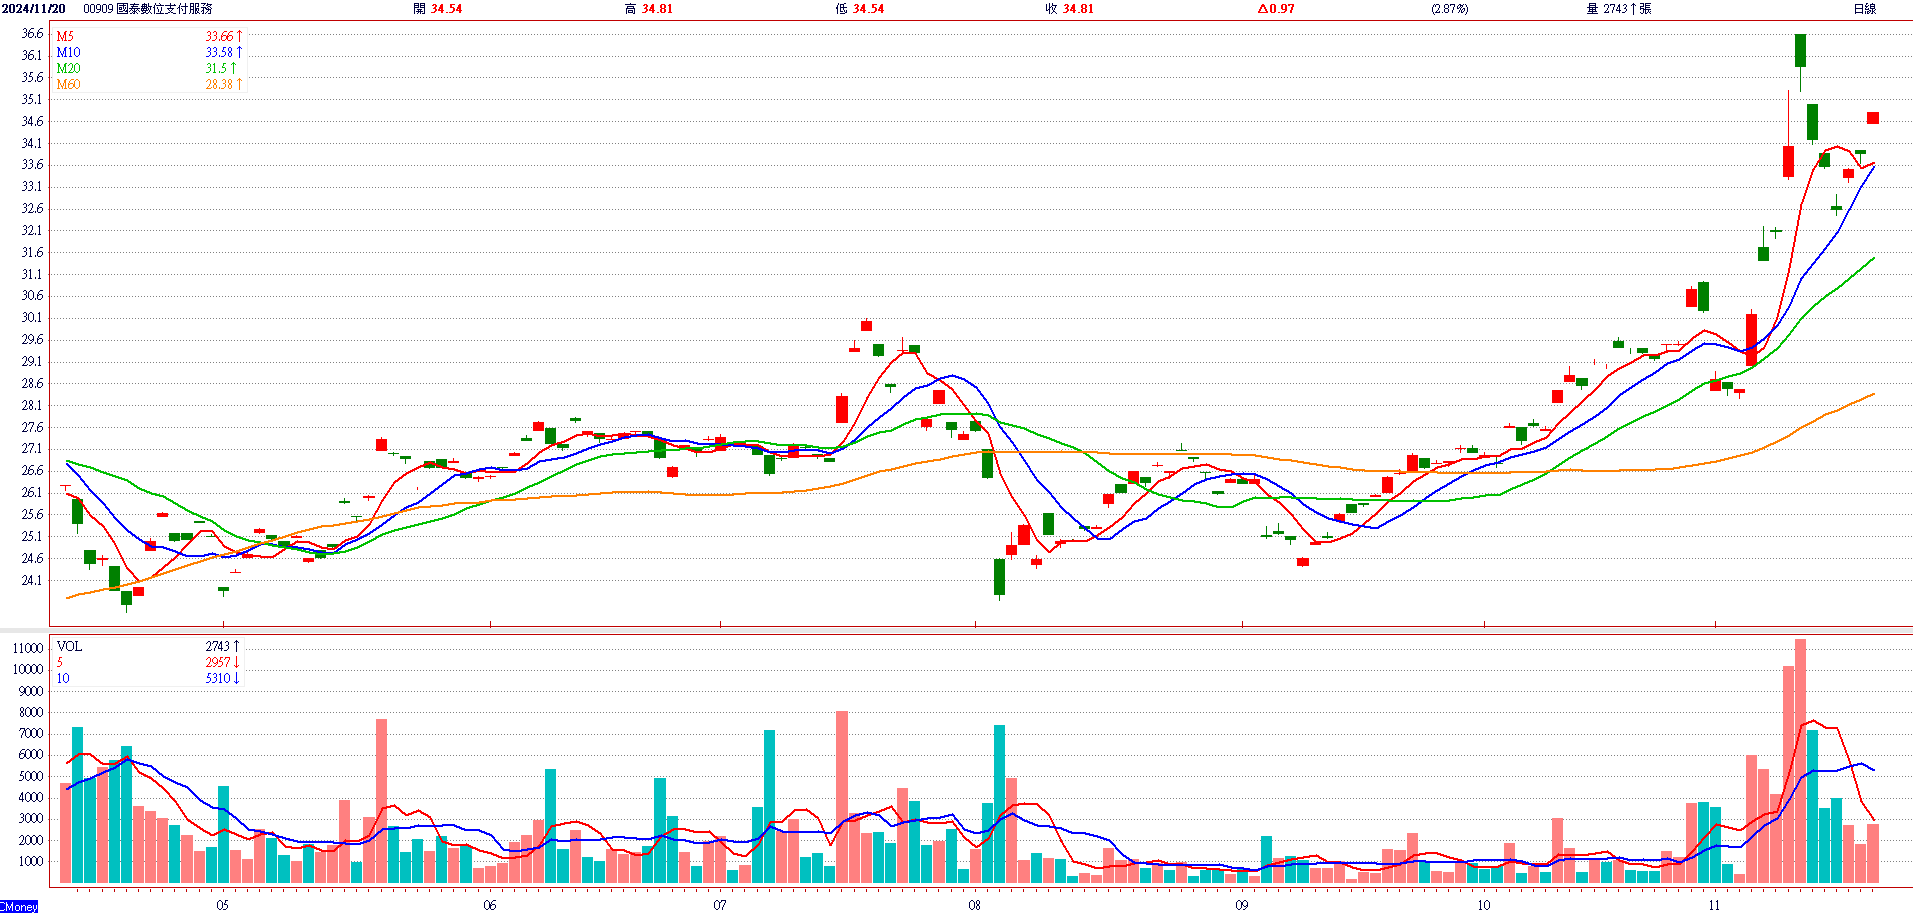Click the 33.6 price axis label
This screenshot has height=917, width=1913.
(x=32, y=165)
